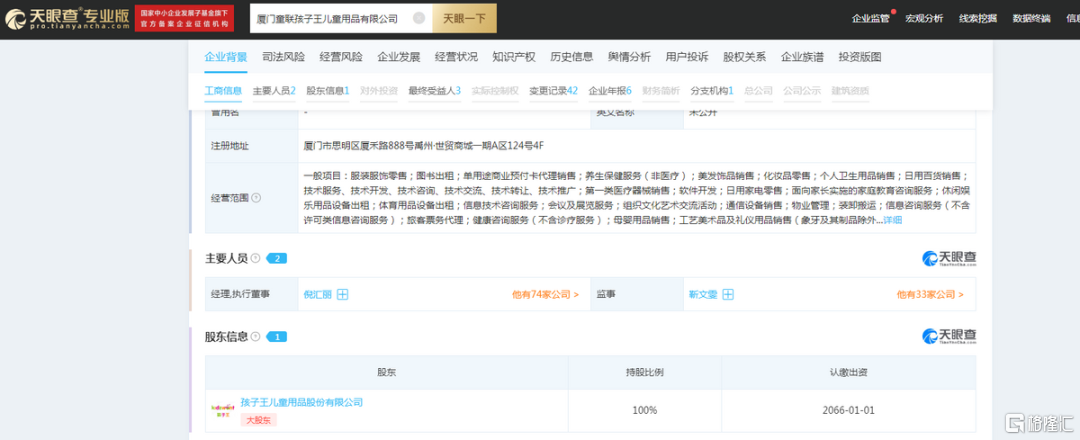View 他有74家公司 link
The width and height of the screenshot is (1080, 440).
(x=545, y=295)
